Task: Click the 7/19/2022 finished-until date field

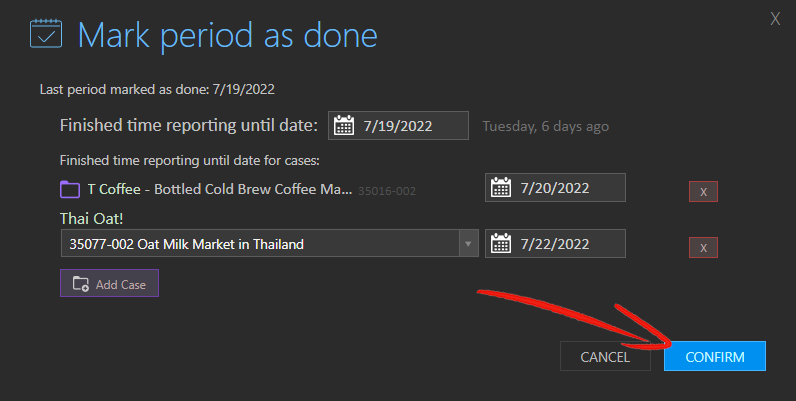Action: 398,125
